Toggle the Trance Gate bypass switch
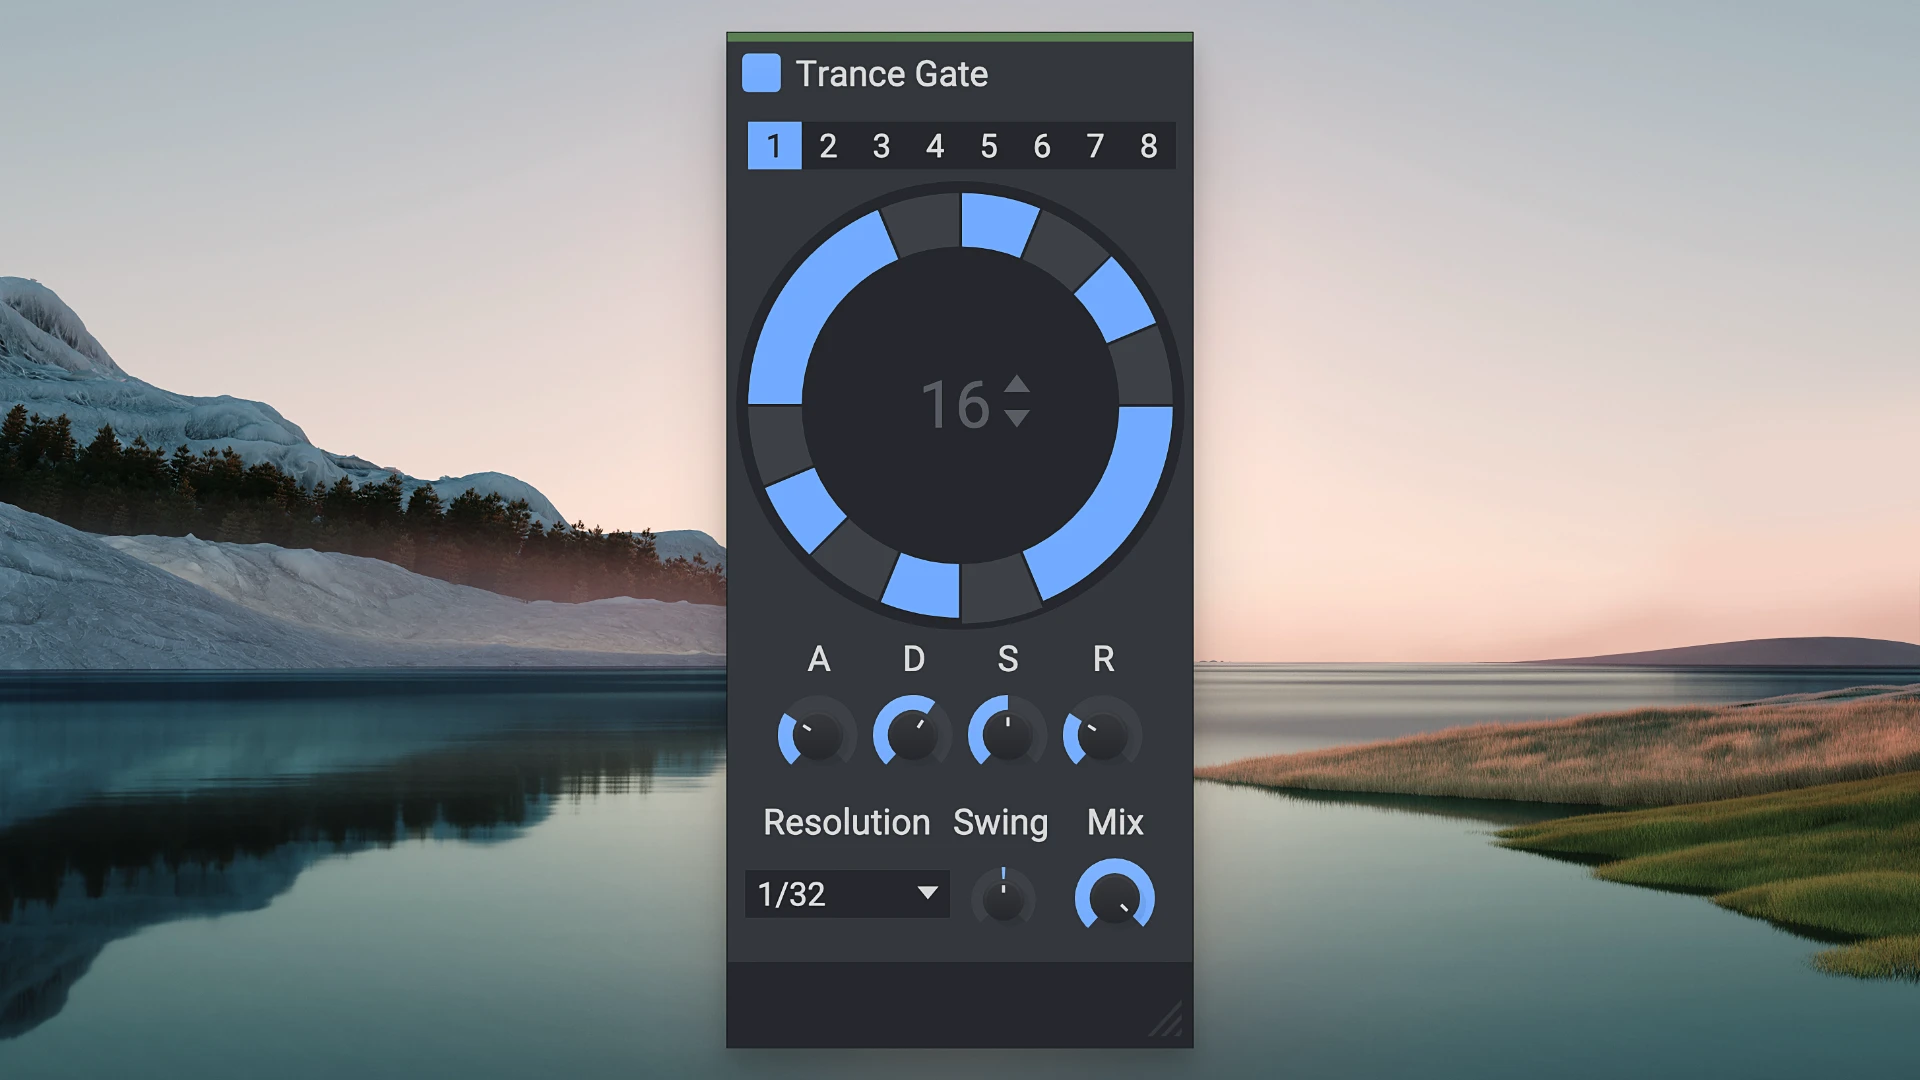 coord(761,74)
